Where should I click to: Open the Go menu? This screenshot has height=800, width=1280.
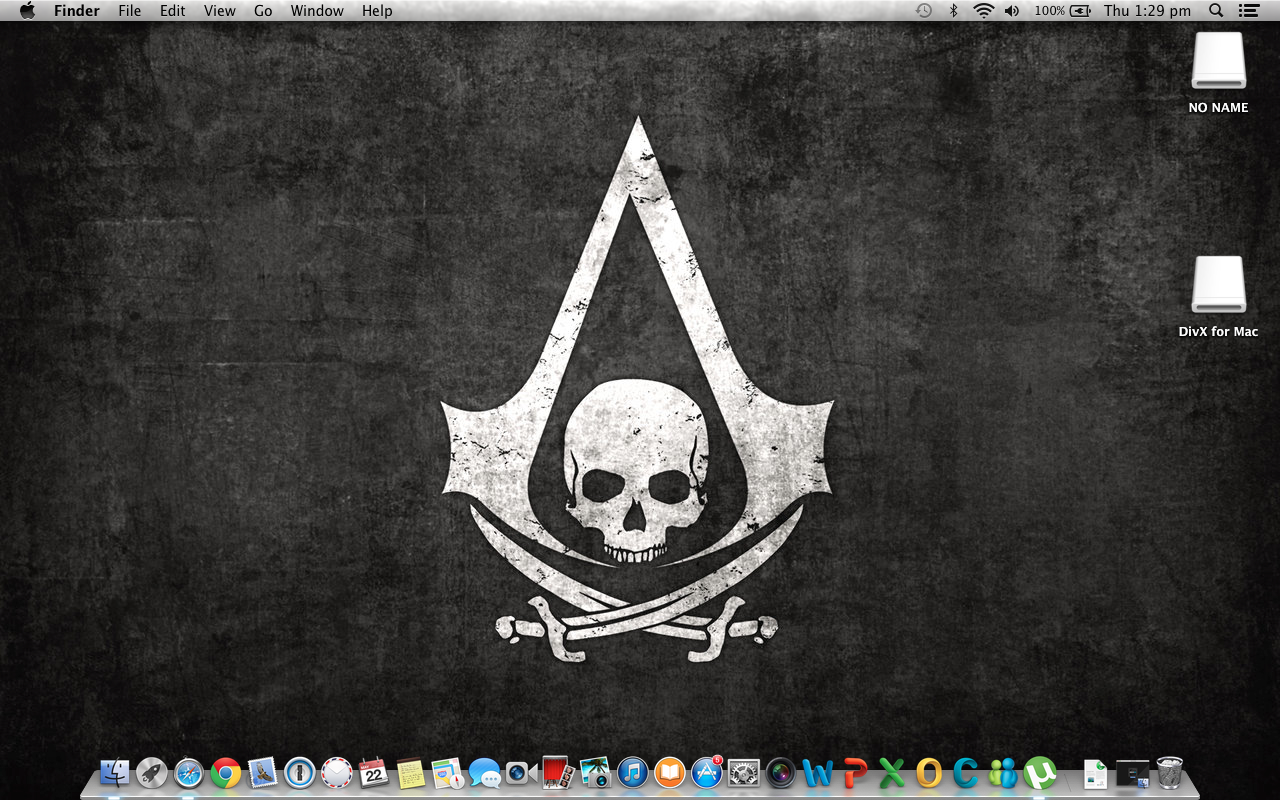pos(263,11)
